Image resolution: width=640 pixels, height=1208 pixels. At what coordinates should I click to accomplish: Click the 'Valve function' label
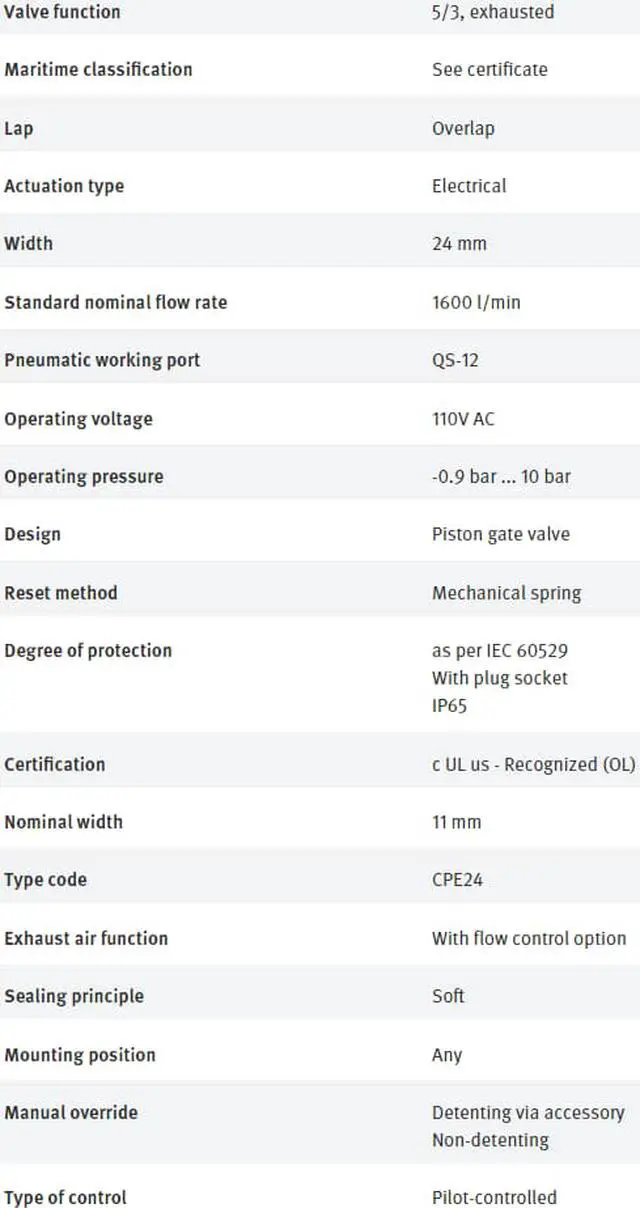[x=62, y=12]
